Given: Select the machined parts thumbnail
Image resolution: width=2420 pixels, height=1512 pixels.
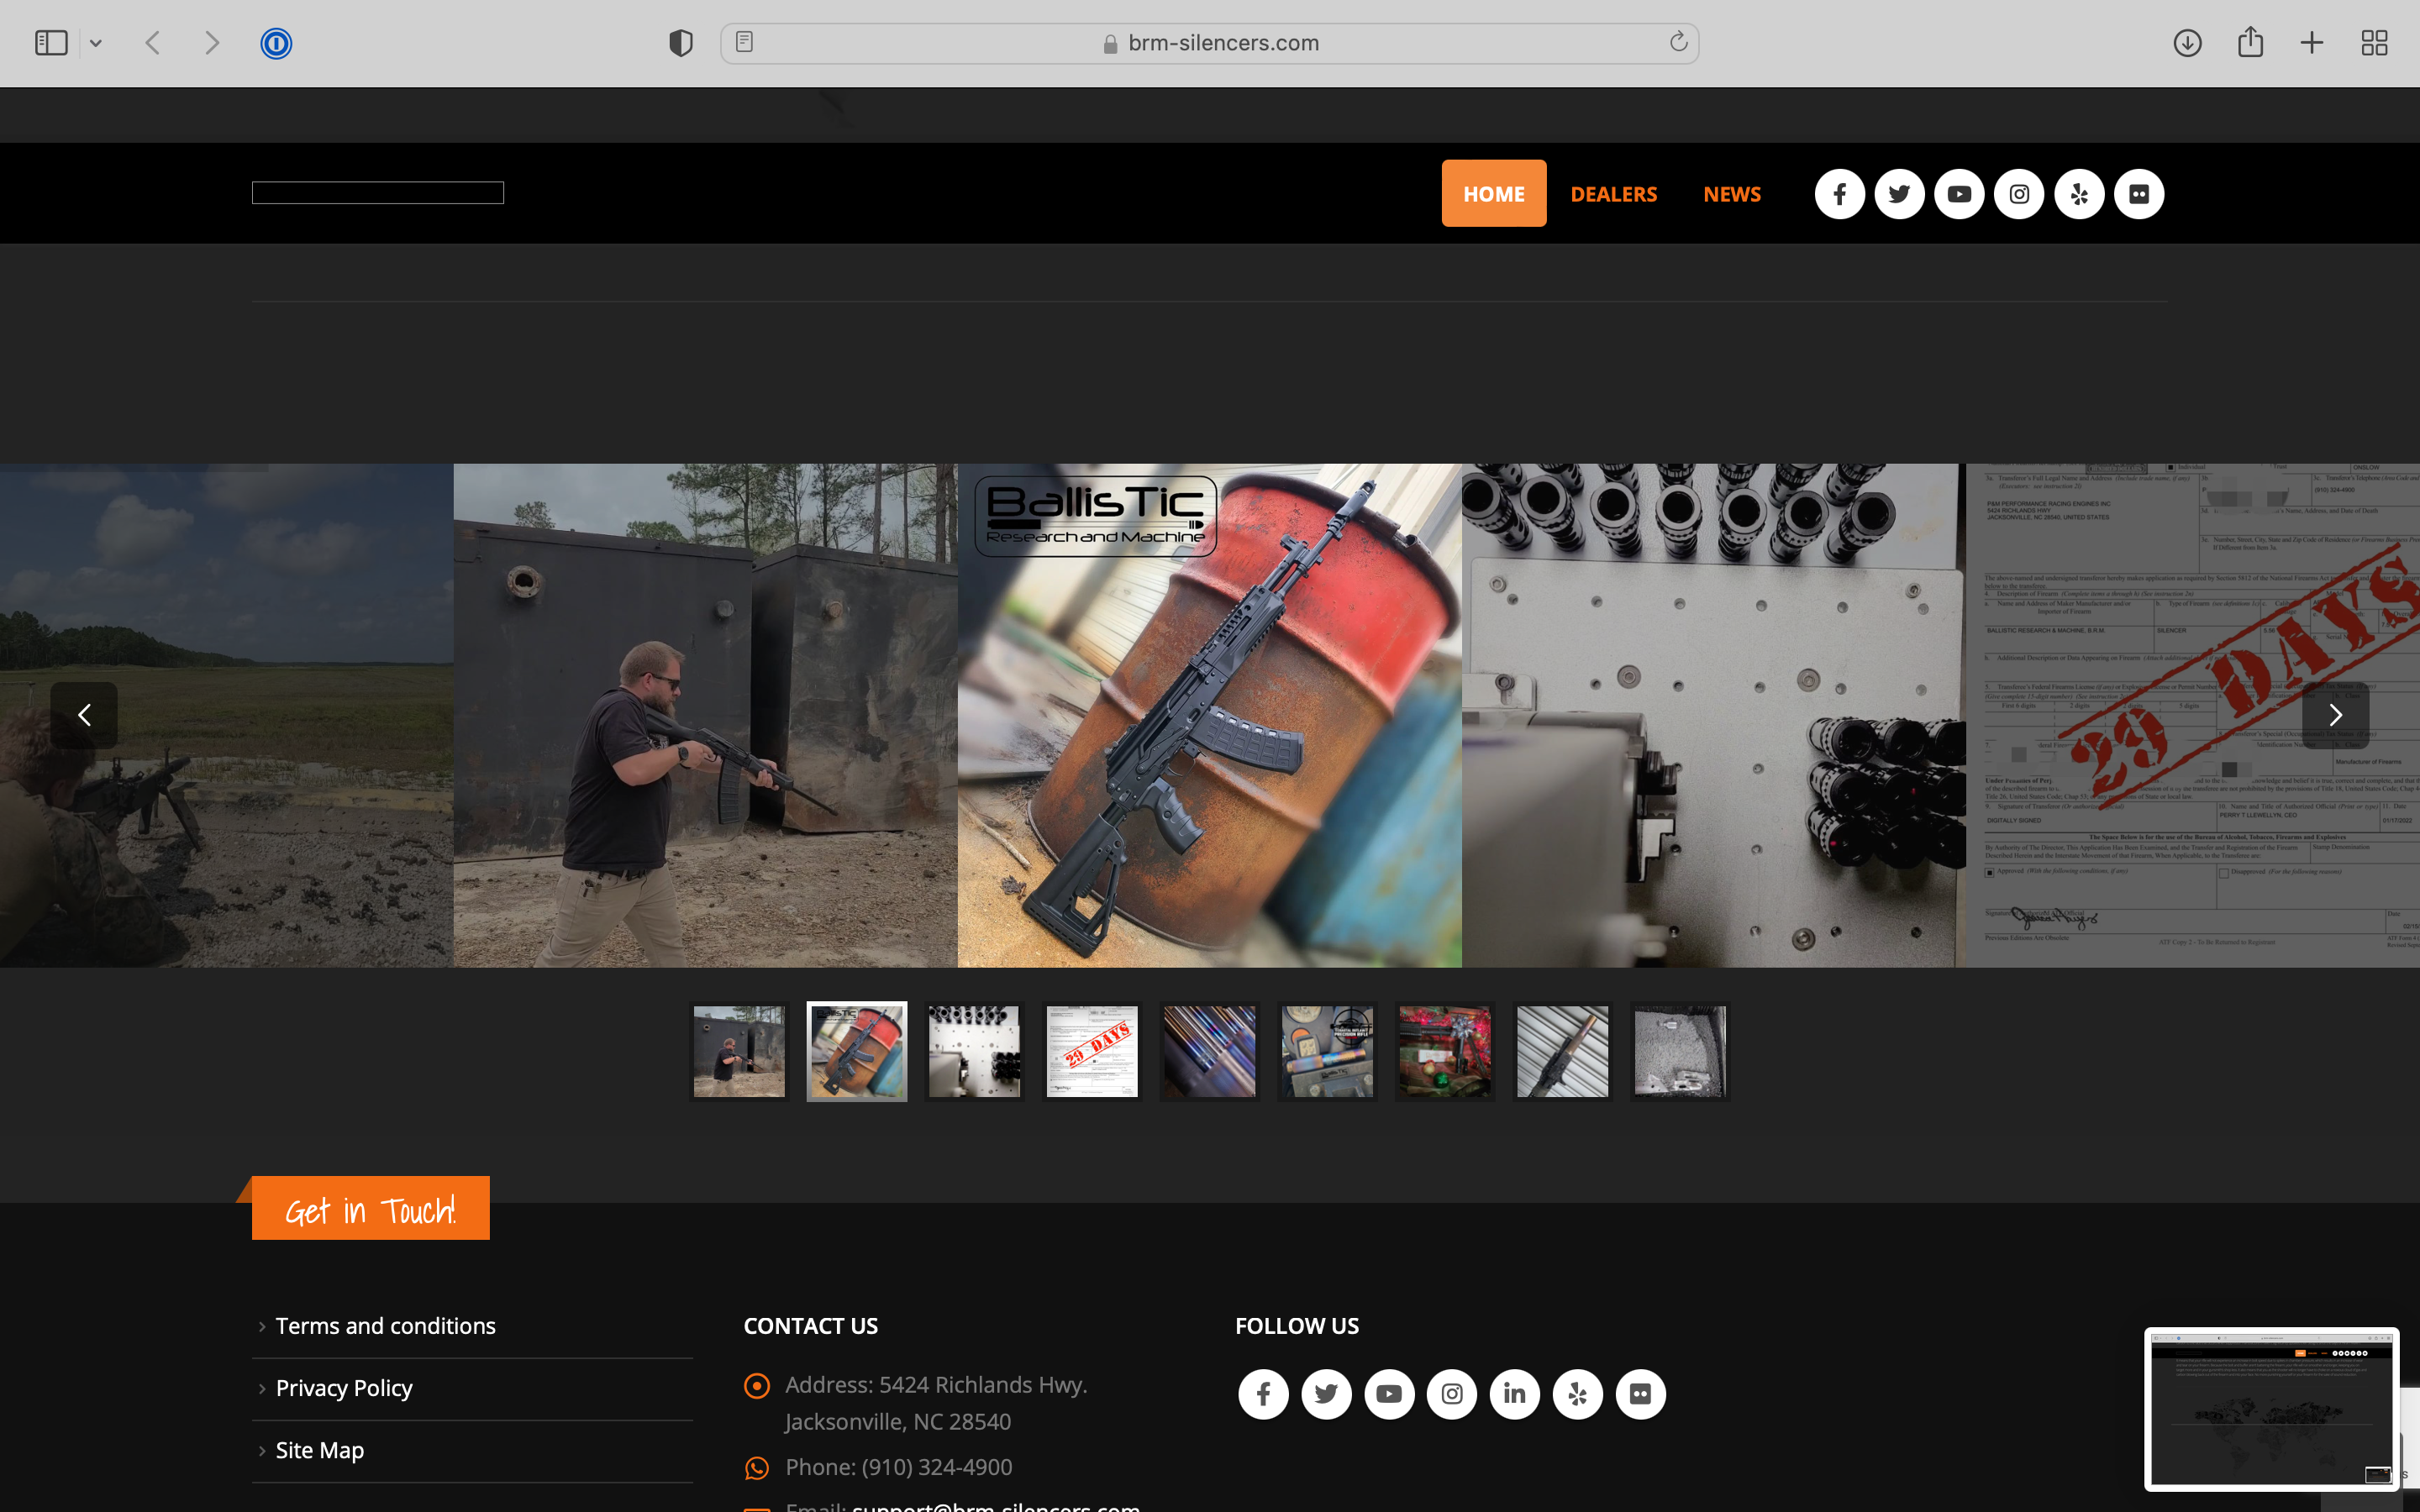Looking at the screenshot, I should [x=974, y=1051].
